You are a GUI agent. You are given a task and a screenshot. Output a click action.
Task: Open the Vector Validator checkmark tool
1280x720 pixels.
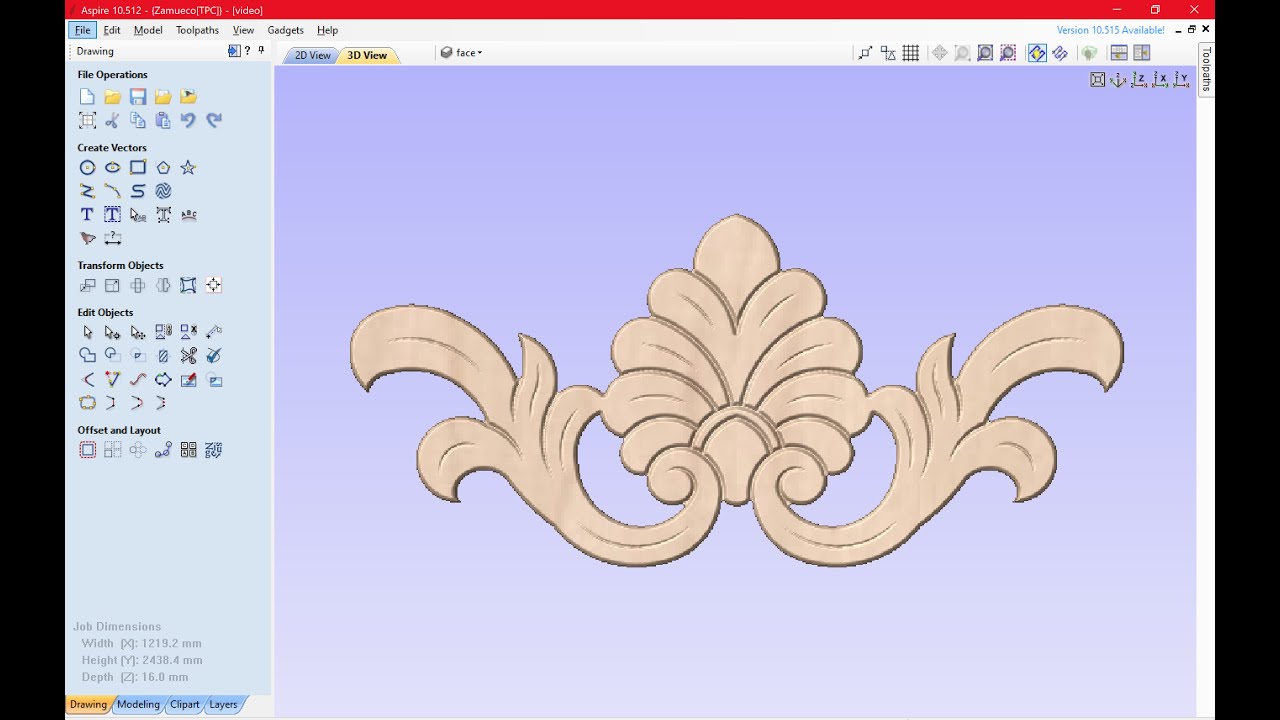click(213, 356)
